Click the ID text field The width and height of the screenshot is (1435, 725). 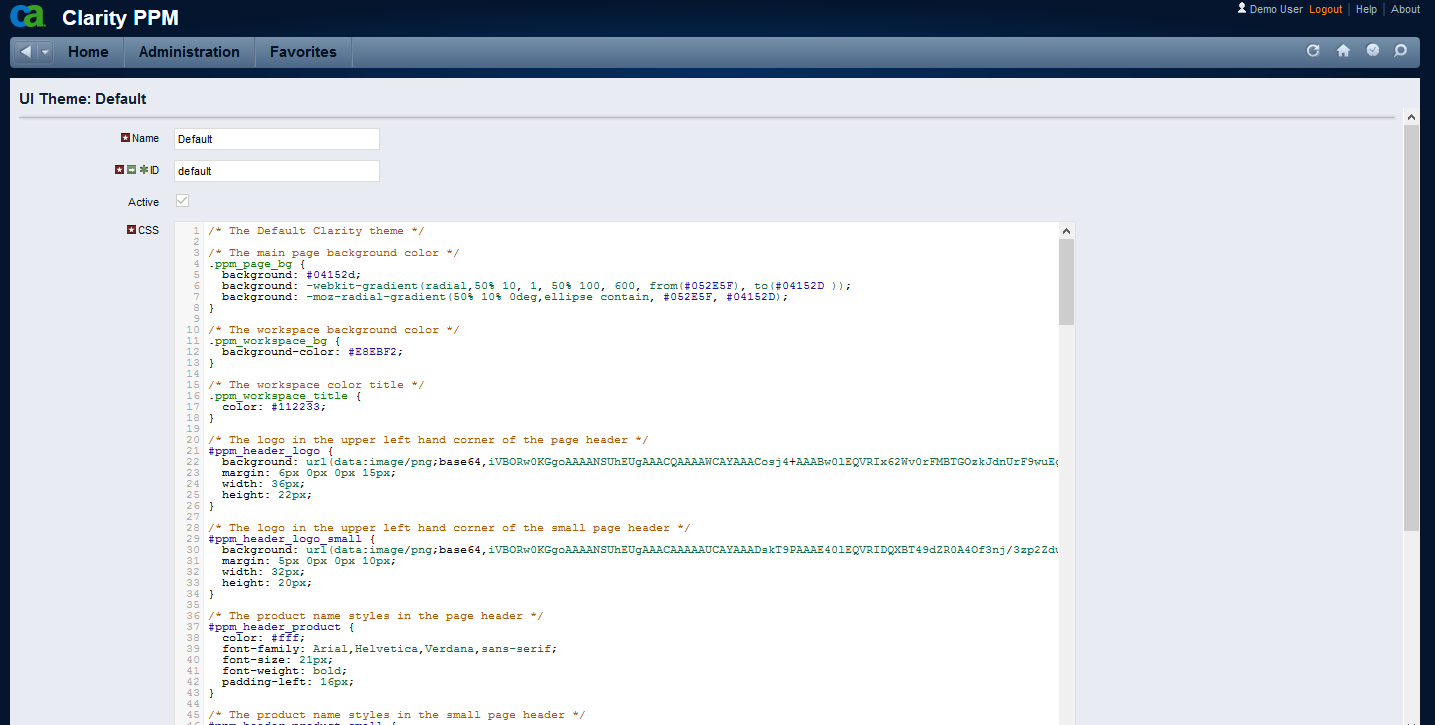[x=277, y=171]
